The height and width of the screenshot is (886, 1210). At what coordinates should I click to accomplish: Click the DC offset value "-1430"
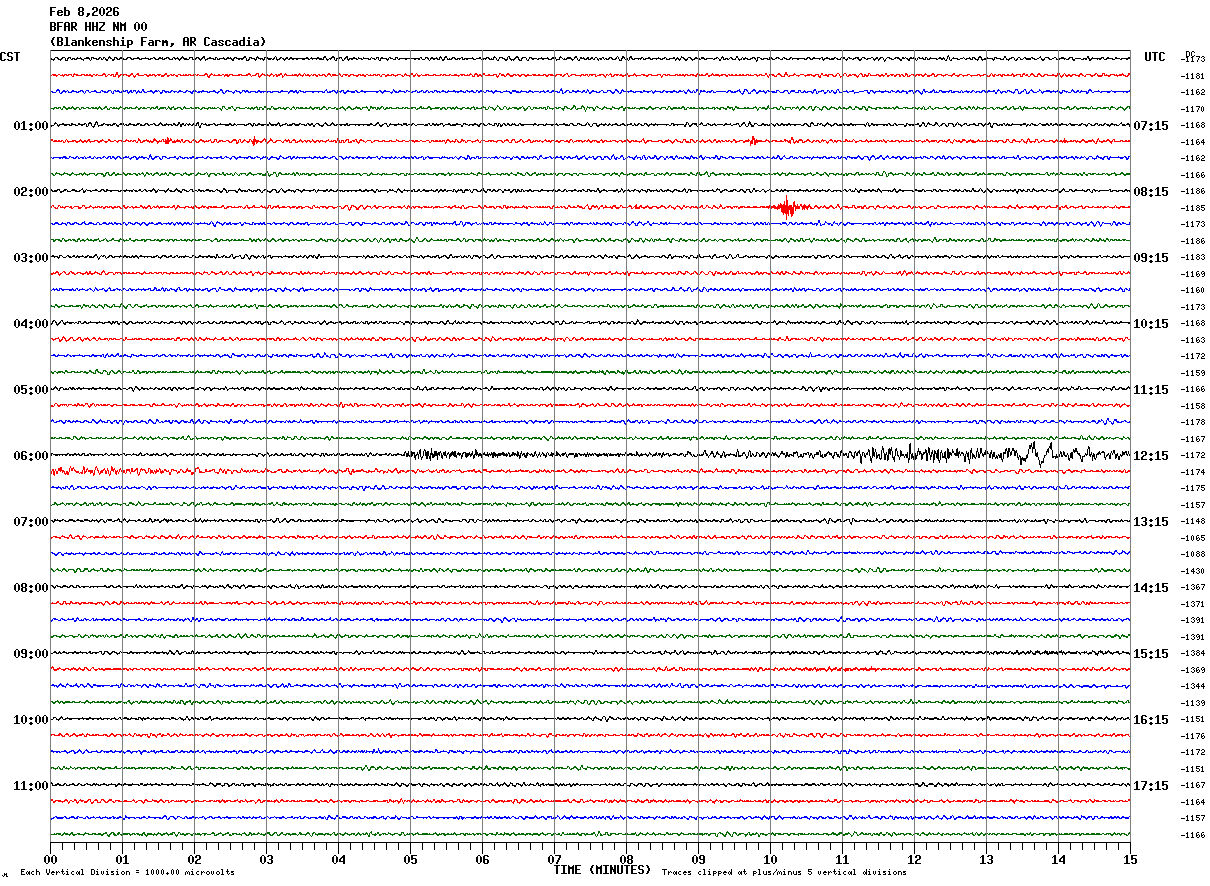(1193, 571)
